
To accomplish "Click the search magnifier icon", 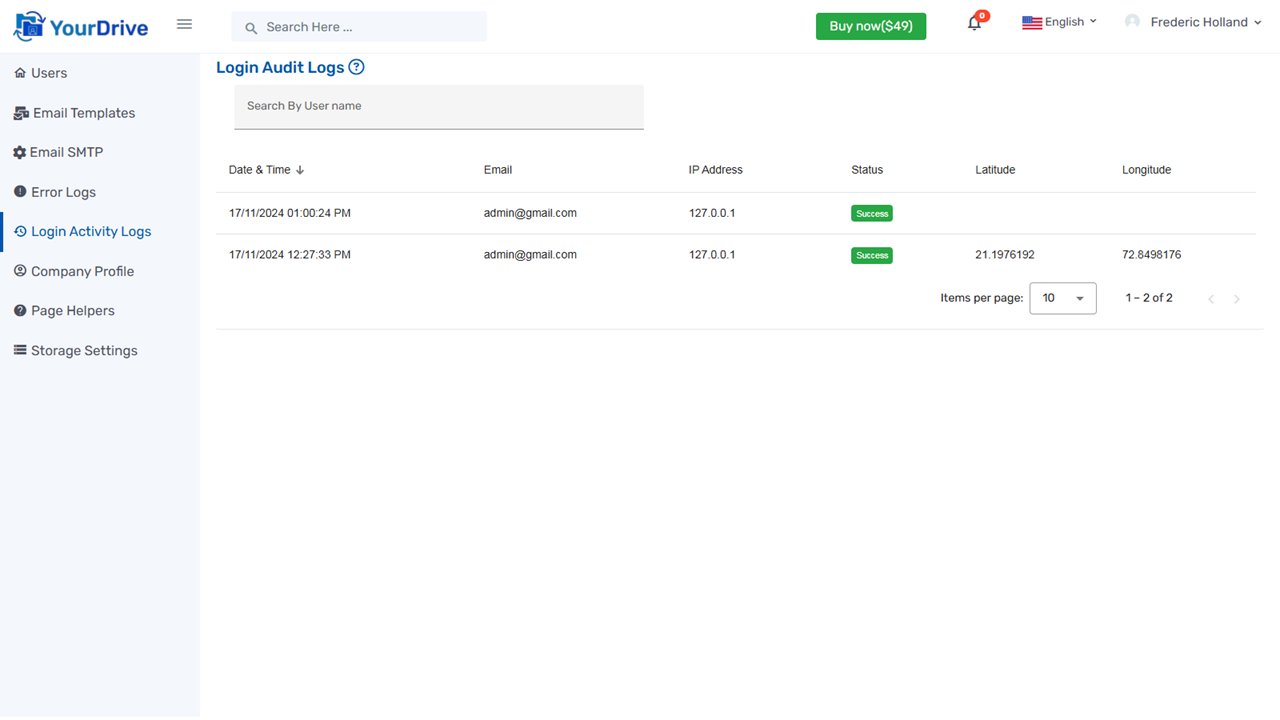I will point(249,27).
